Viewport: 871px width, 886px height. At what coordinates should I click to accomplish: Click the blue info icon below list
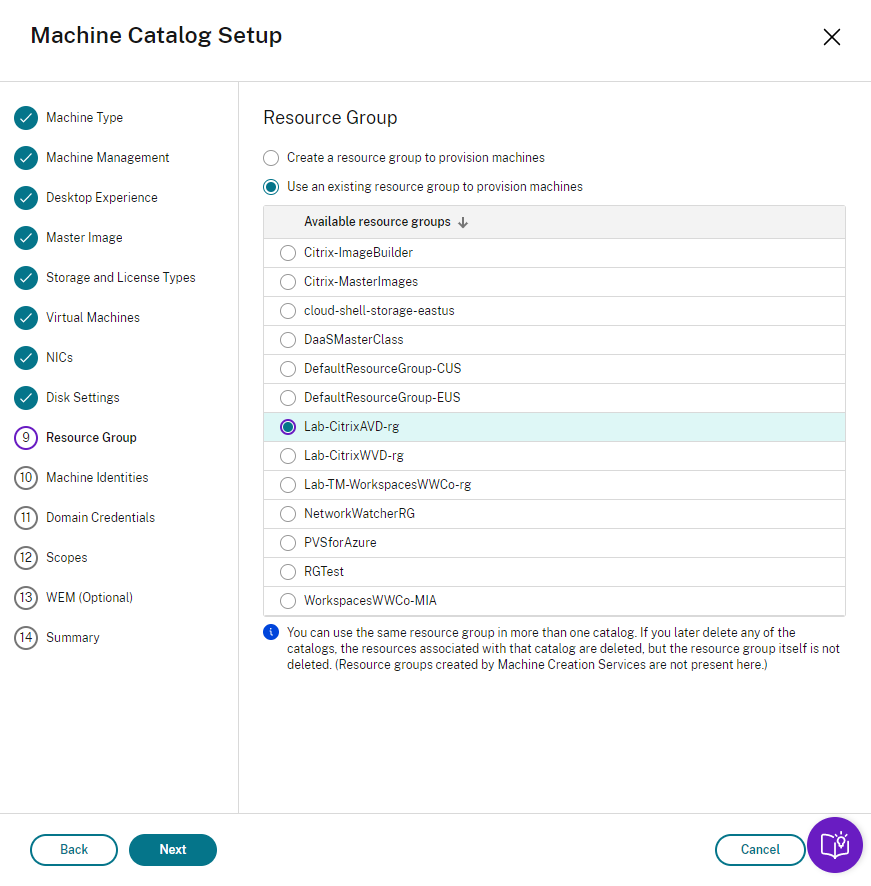tap(270, 632)
